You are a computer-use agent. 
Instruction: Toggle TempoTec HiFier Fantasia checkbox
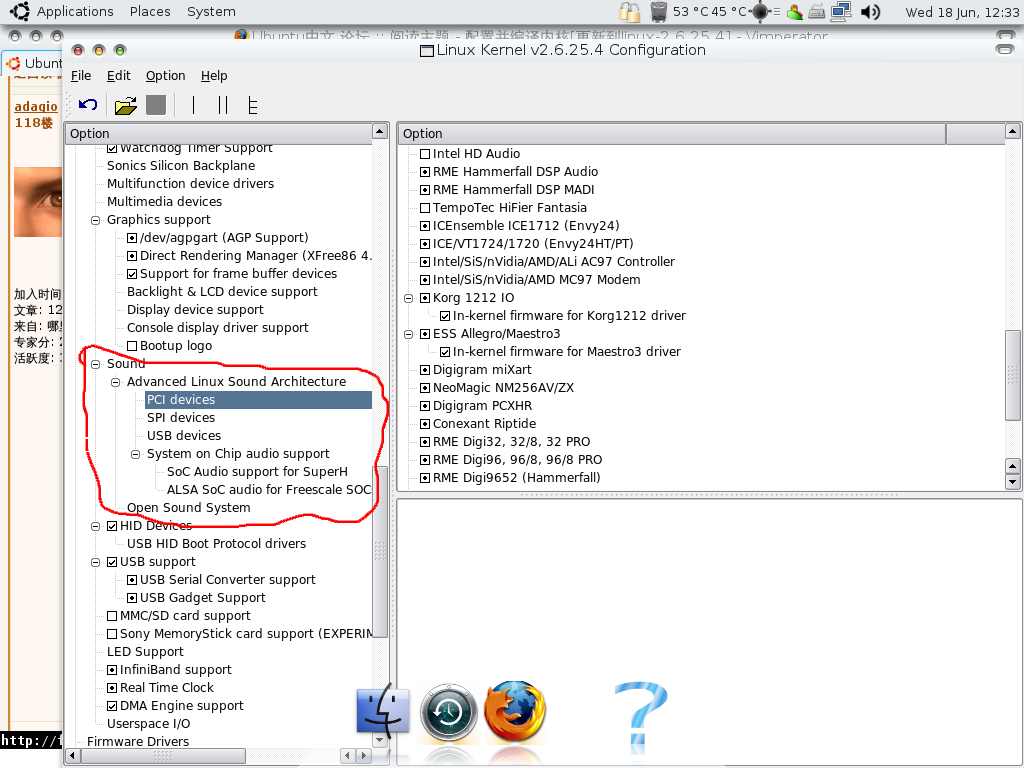tap(424, 208)
